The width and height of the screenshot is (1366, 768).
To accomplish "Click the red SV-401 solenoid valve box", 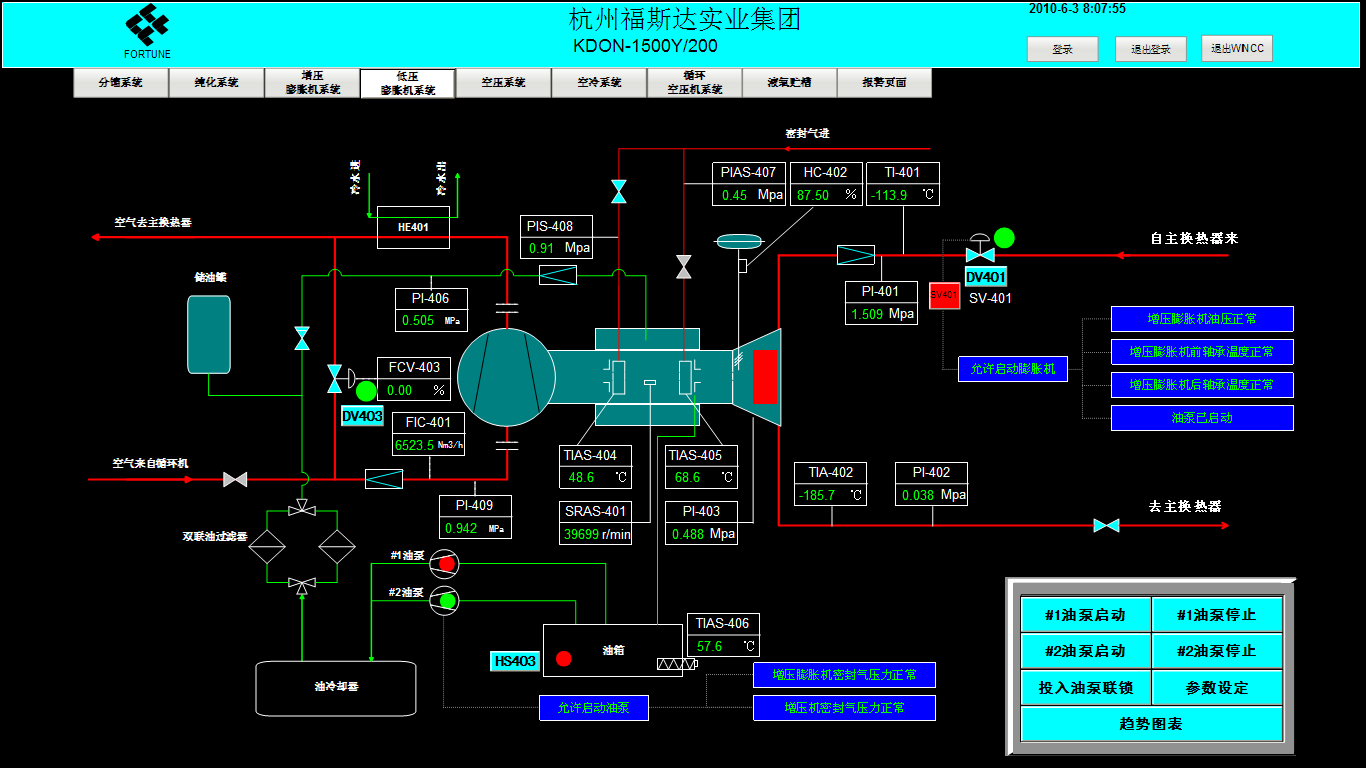I will pos(944,295).
